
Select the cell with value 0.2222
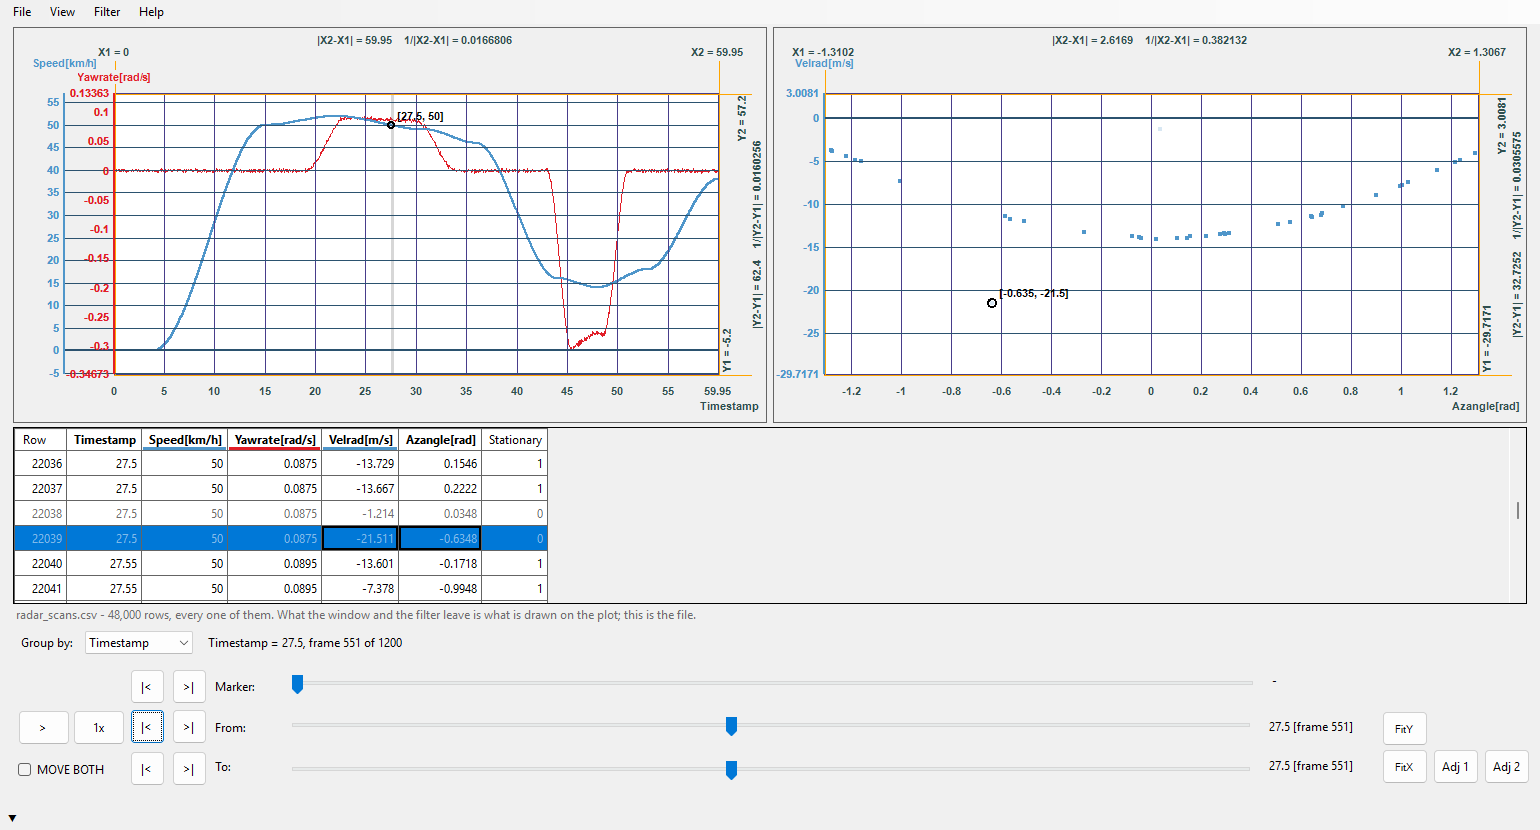(440, 489)
